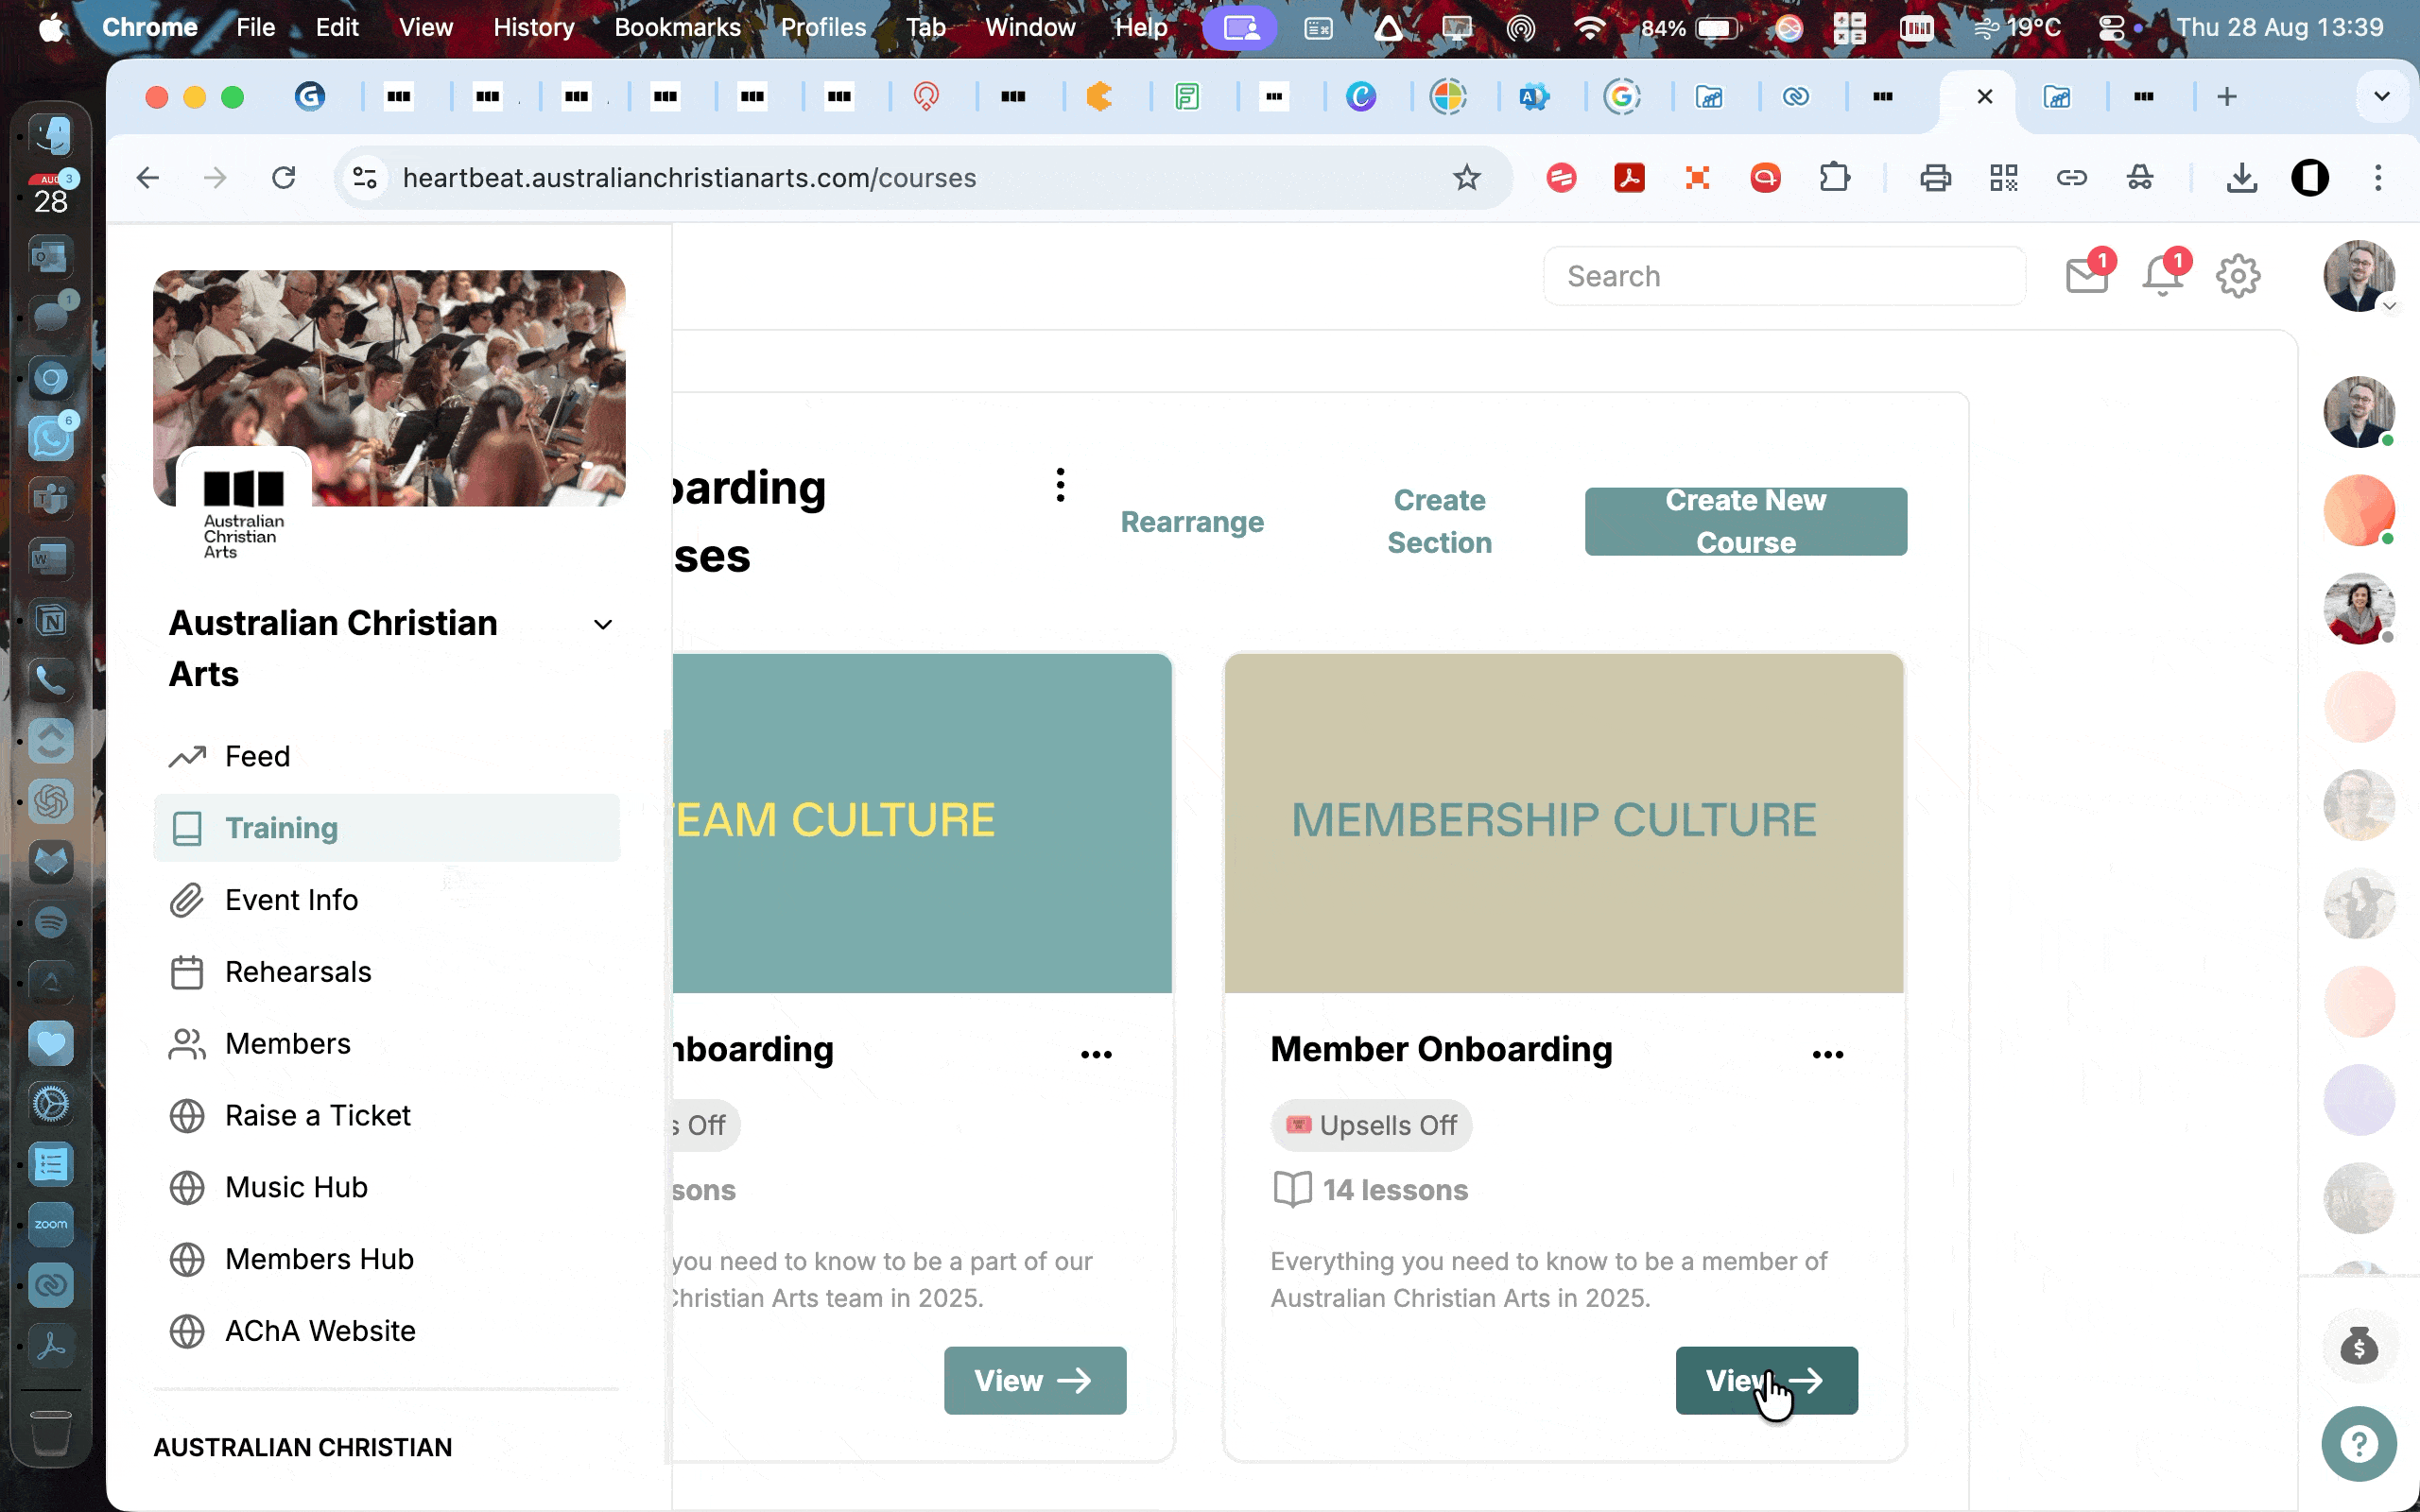Click the date and time in menu bar
This screenshot has height=1512, width=2420.
(x=2279, y=27)
